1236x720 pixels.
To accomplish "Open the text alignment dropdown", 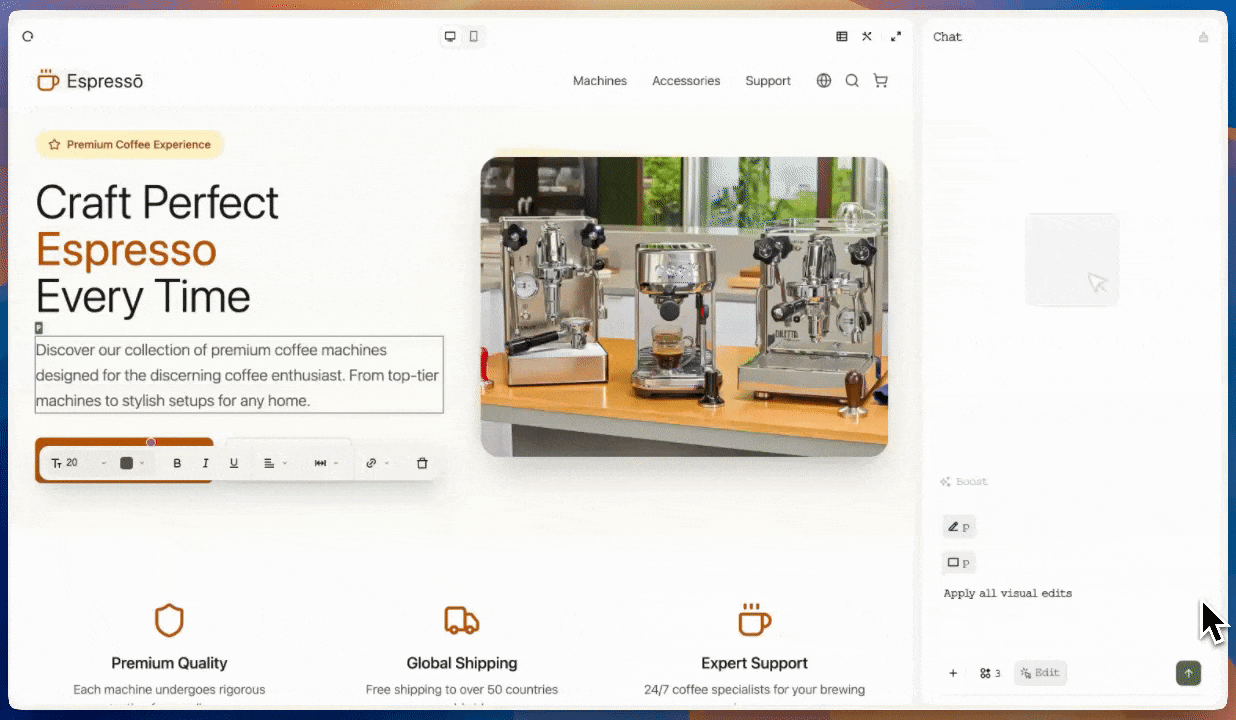I will tap(272, 462).
